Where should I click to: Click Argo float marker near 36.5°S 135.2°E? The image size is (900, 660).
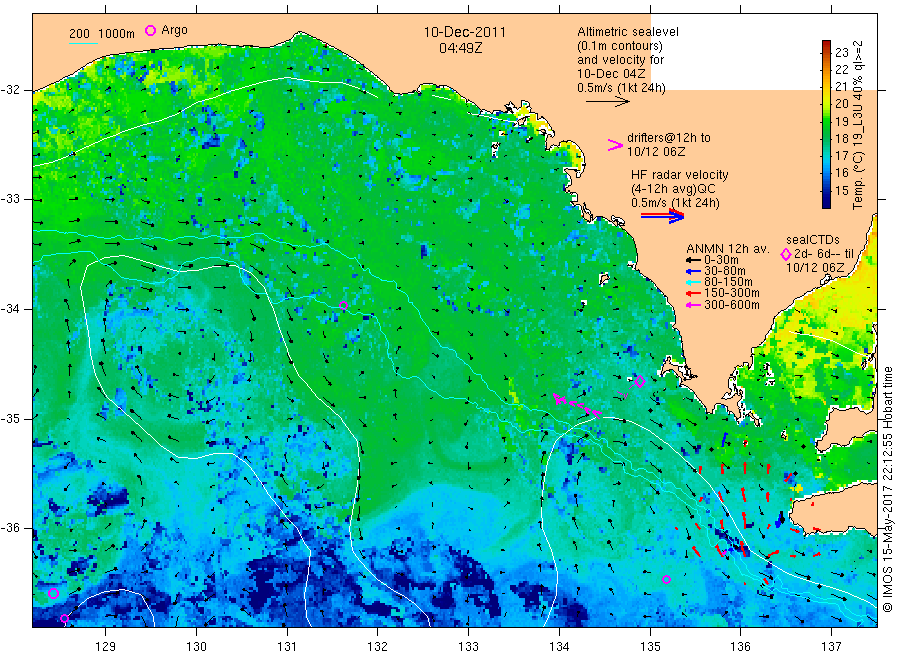[x=666, y=580]
